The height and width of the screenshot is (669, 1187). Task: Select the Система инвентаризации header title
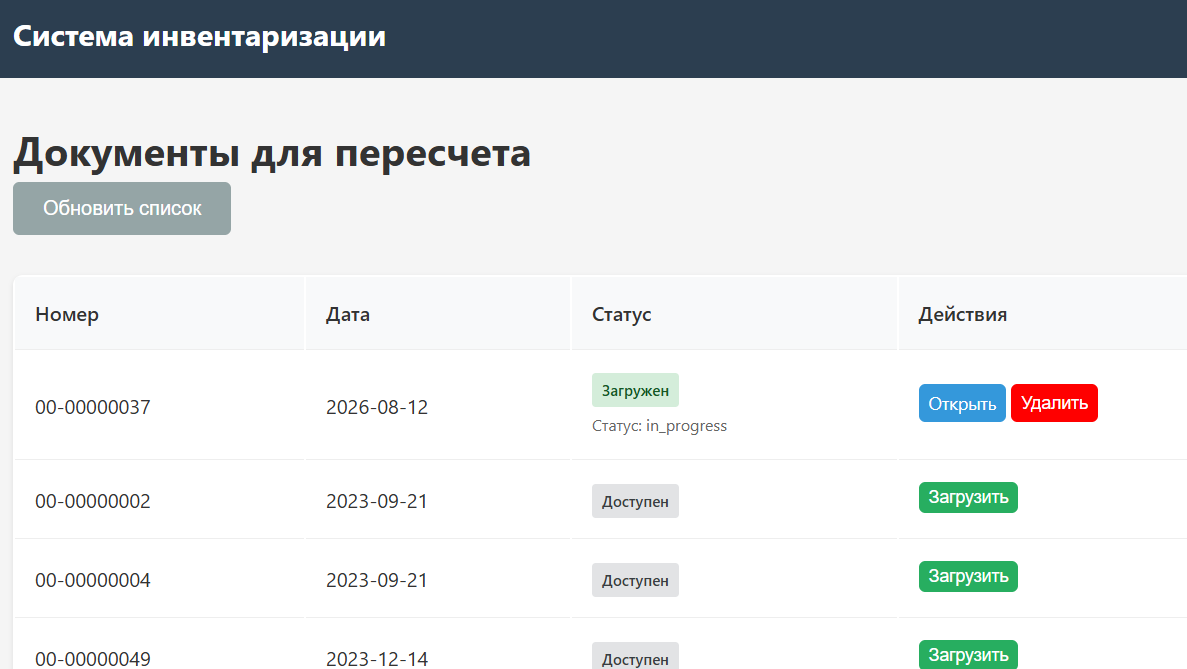(200, 36)
